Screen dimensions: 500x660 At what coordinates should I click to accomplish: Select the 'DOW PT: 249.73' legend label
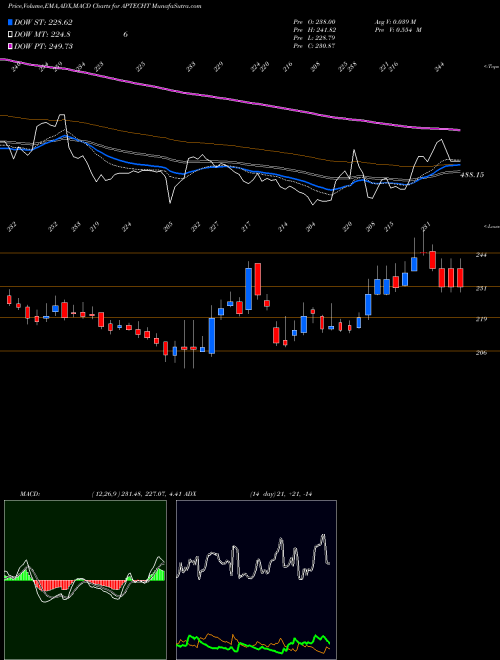pos(43,46)
